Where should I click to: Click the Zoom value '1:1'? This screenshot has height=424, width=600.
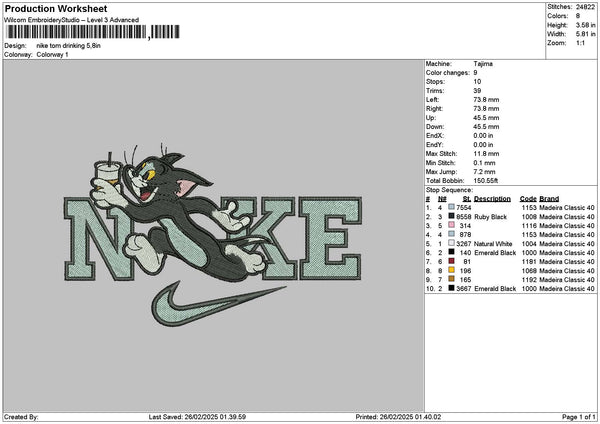pos(580,43)
